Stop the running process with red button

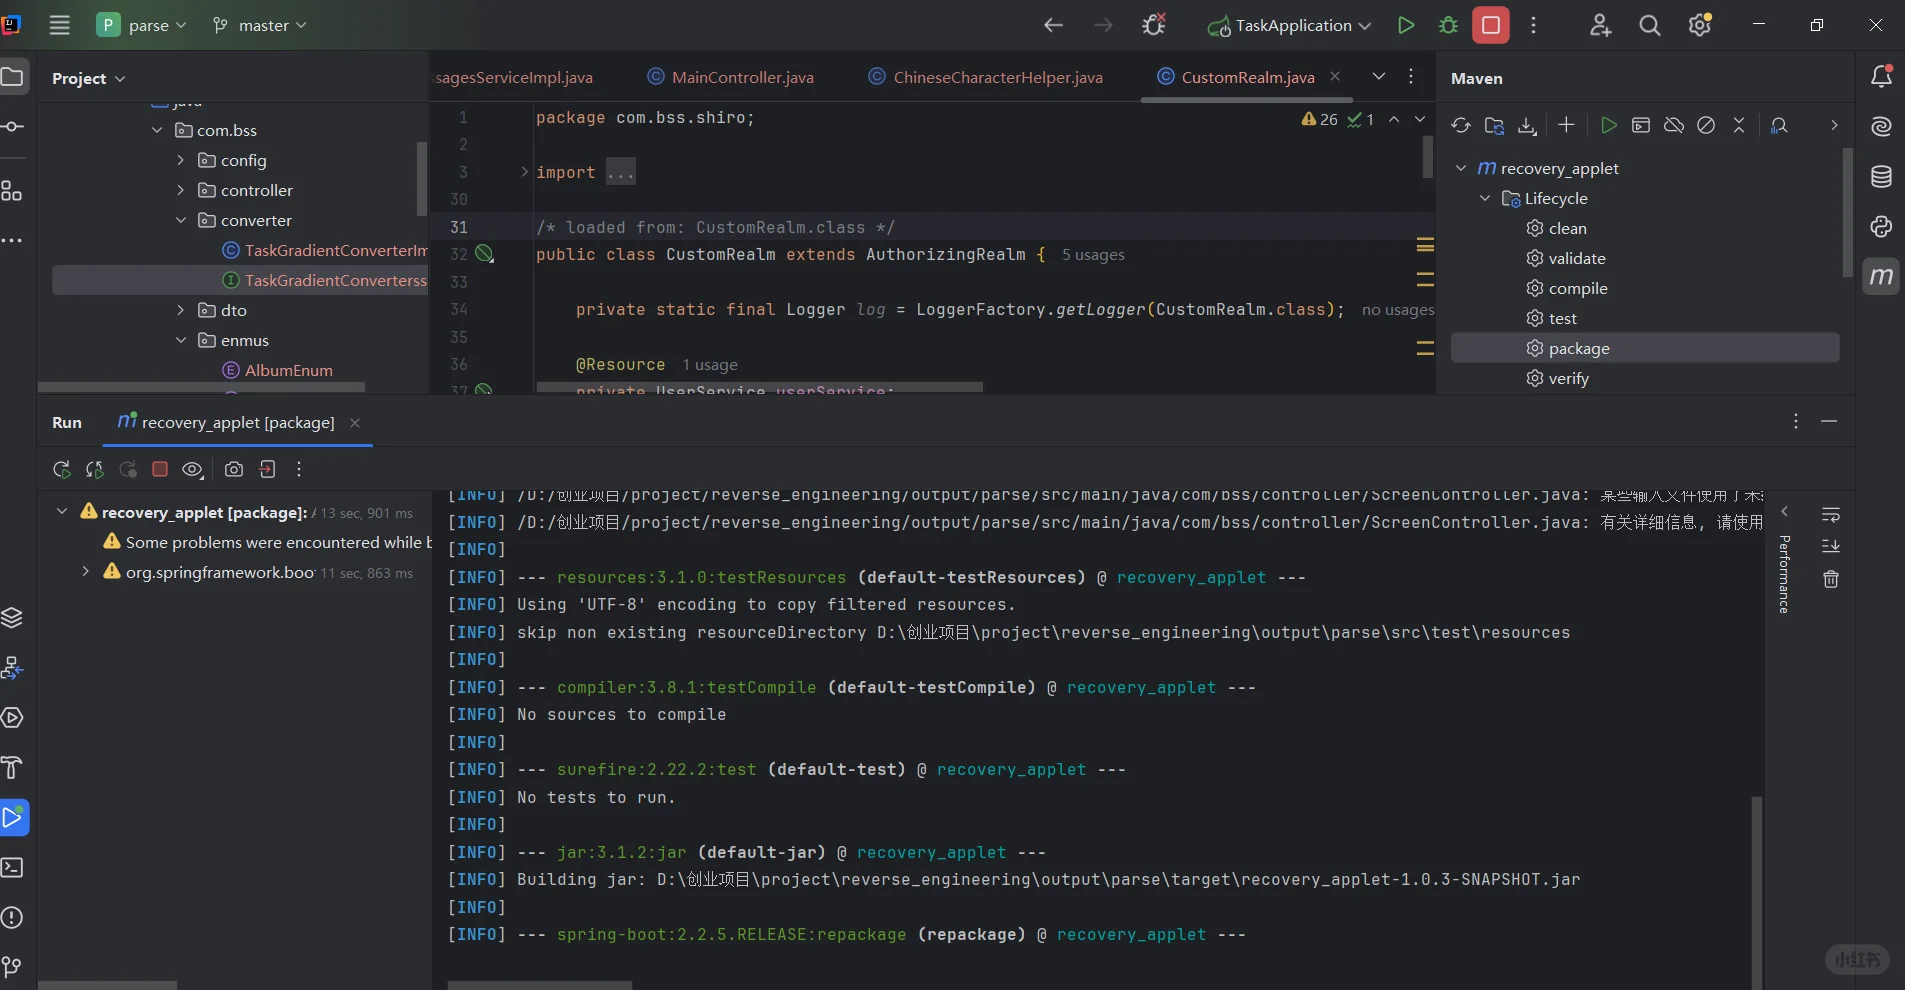(x=1490, y=26)
